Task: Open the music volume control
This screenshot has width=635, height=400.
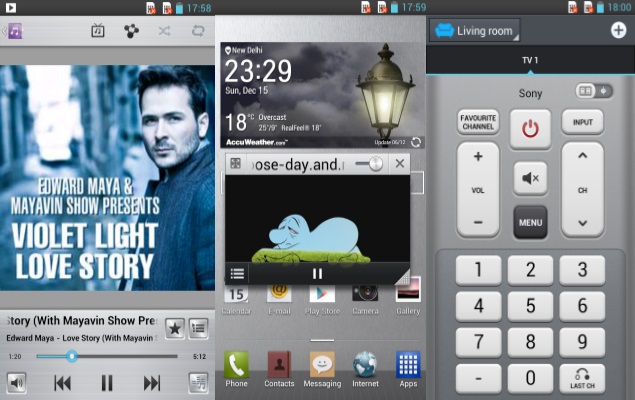Action: coord(16,383)
